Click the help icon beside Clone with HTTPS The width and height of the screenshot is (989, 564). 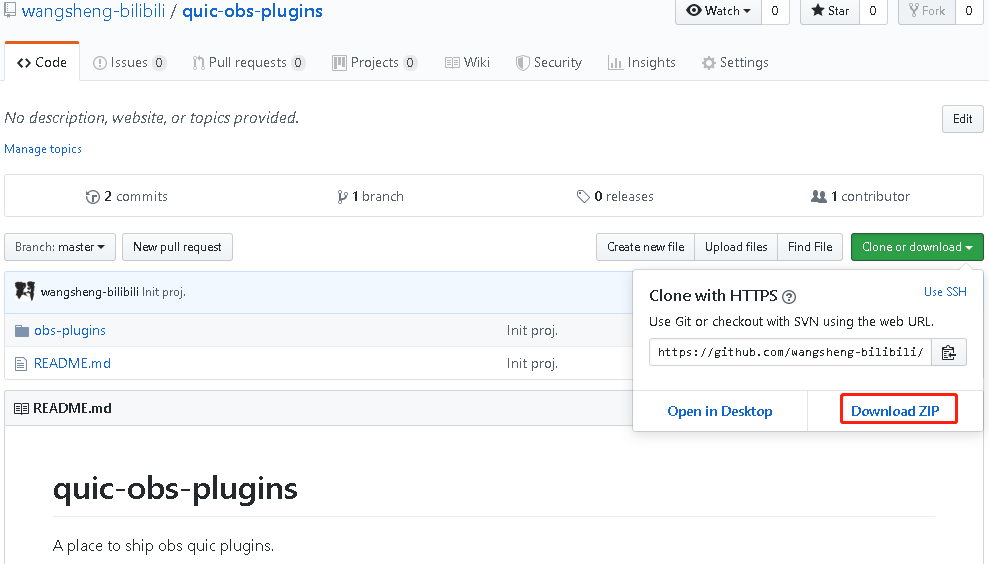click(x=789, y=297)
